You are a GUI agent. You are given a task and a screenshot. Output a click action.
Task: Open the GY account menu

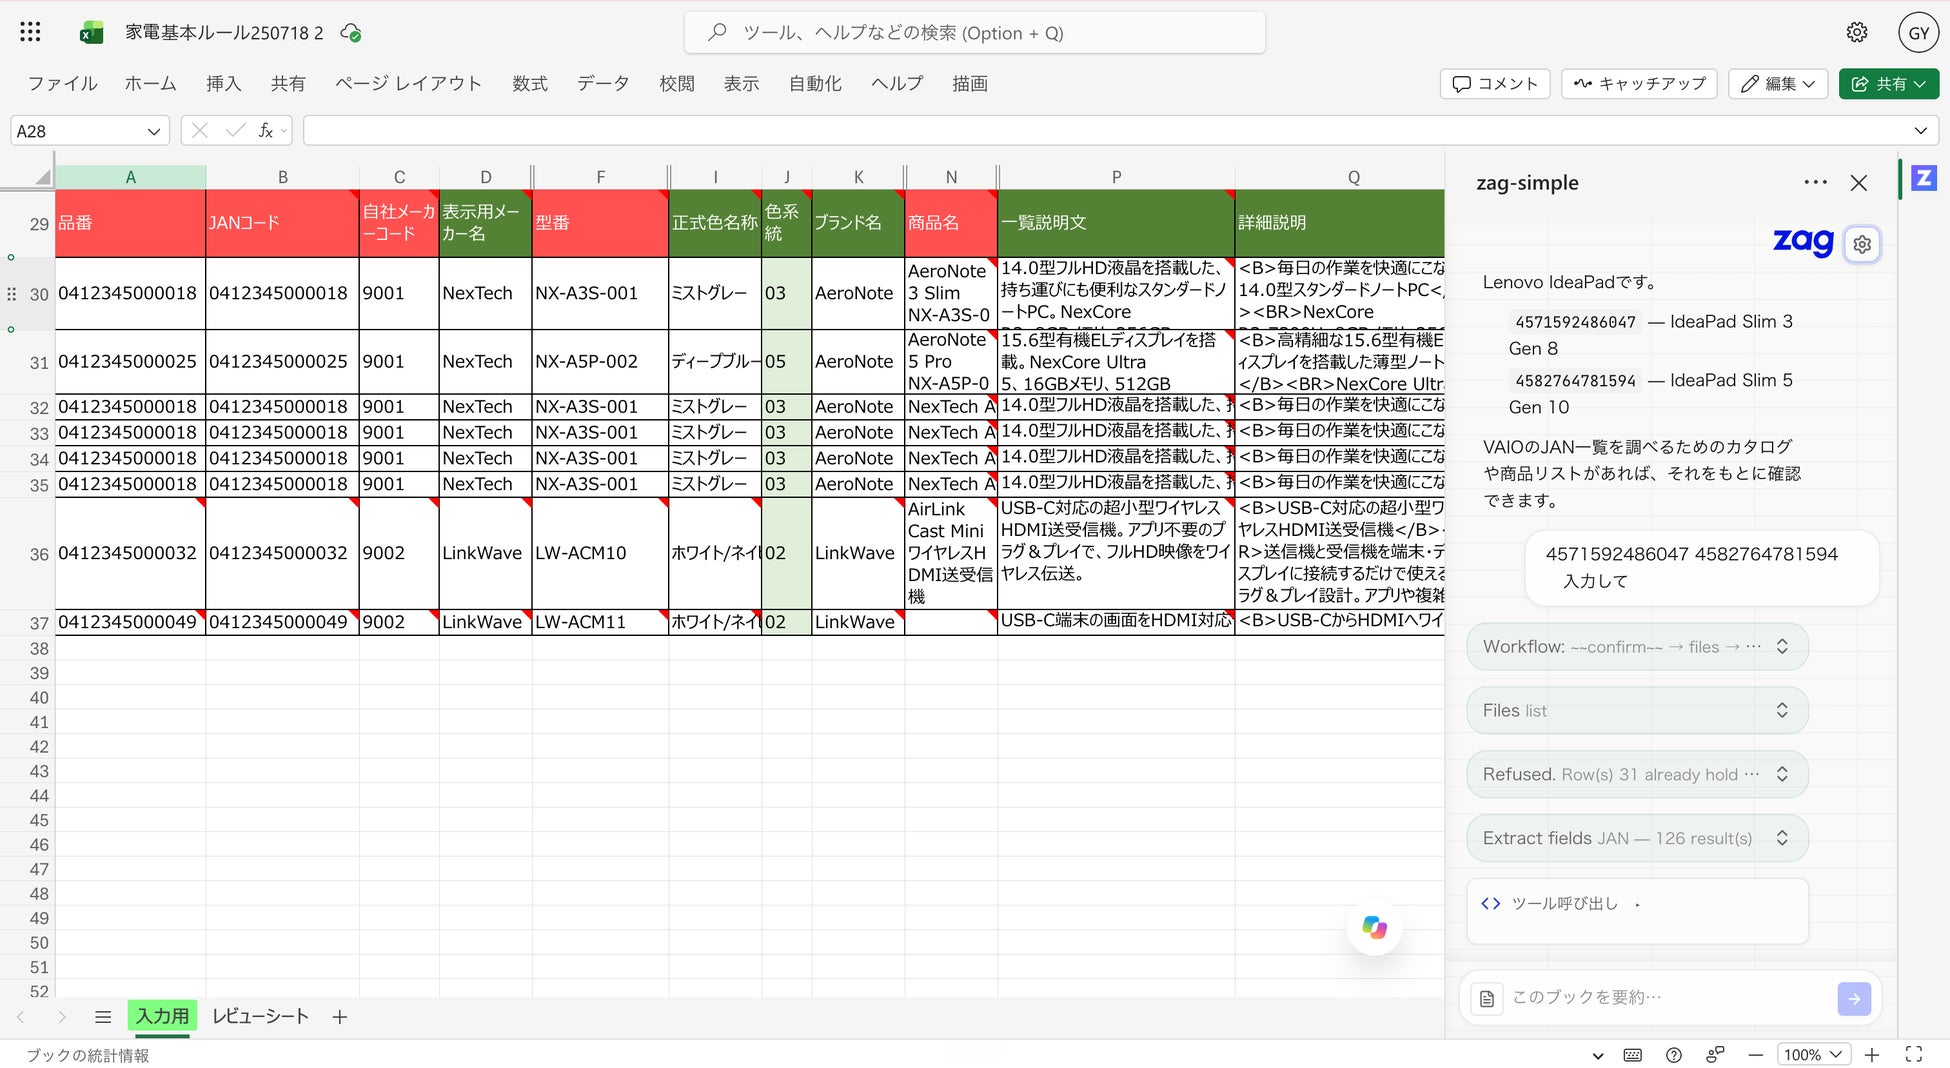[x=1918, y=33]
